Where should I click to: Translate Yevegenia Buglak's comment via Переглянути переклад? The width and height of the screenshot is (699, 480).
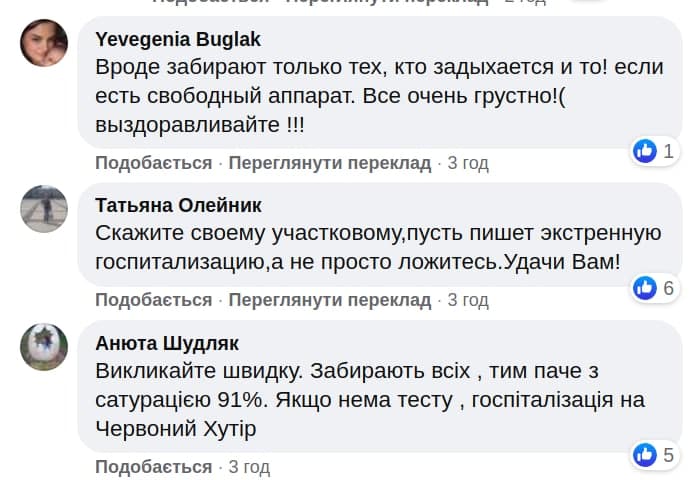[330, 163]
